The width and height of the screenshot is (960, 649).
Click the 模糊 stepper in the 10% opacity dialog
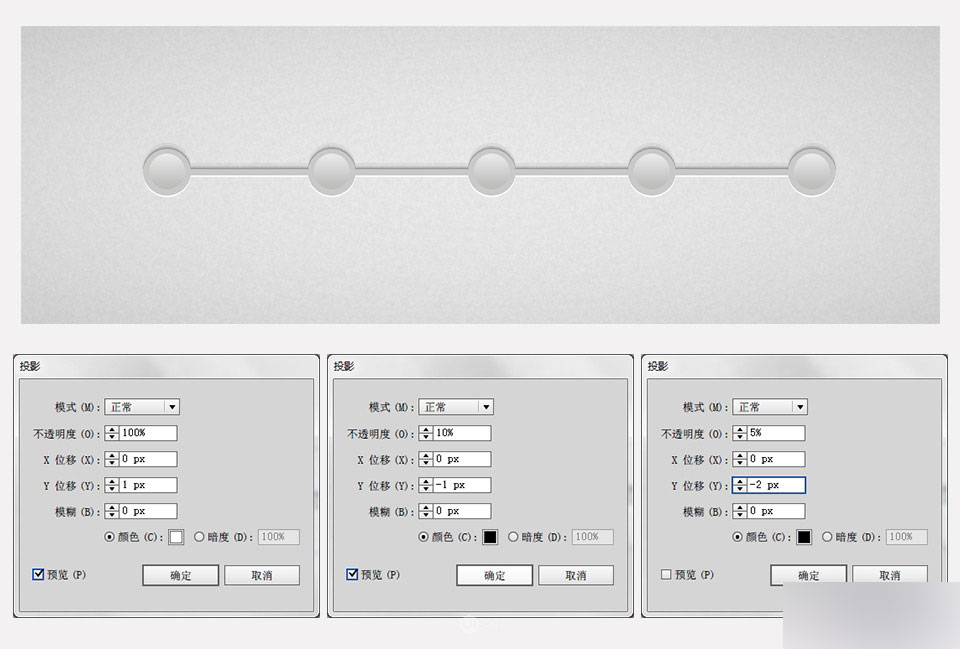(426, 511)
